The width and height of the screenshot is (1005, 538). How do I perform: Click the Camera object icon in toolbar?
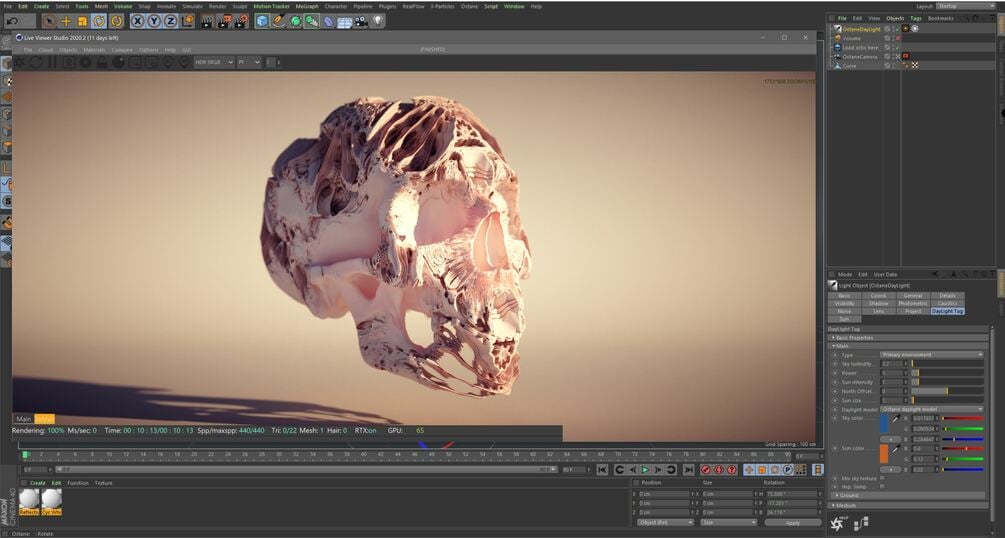click(x=361, y=21)
